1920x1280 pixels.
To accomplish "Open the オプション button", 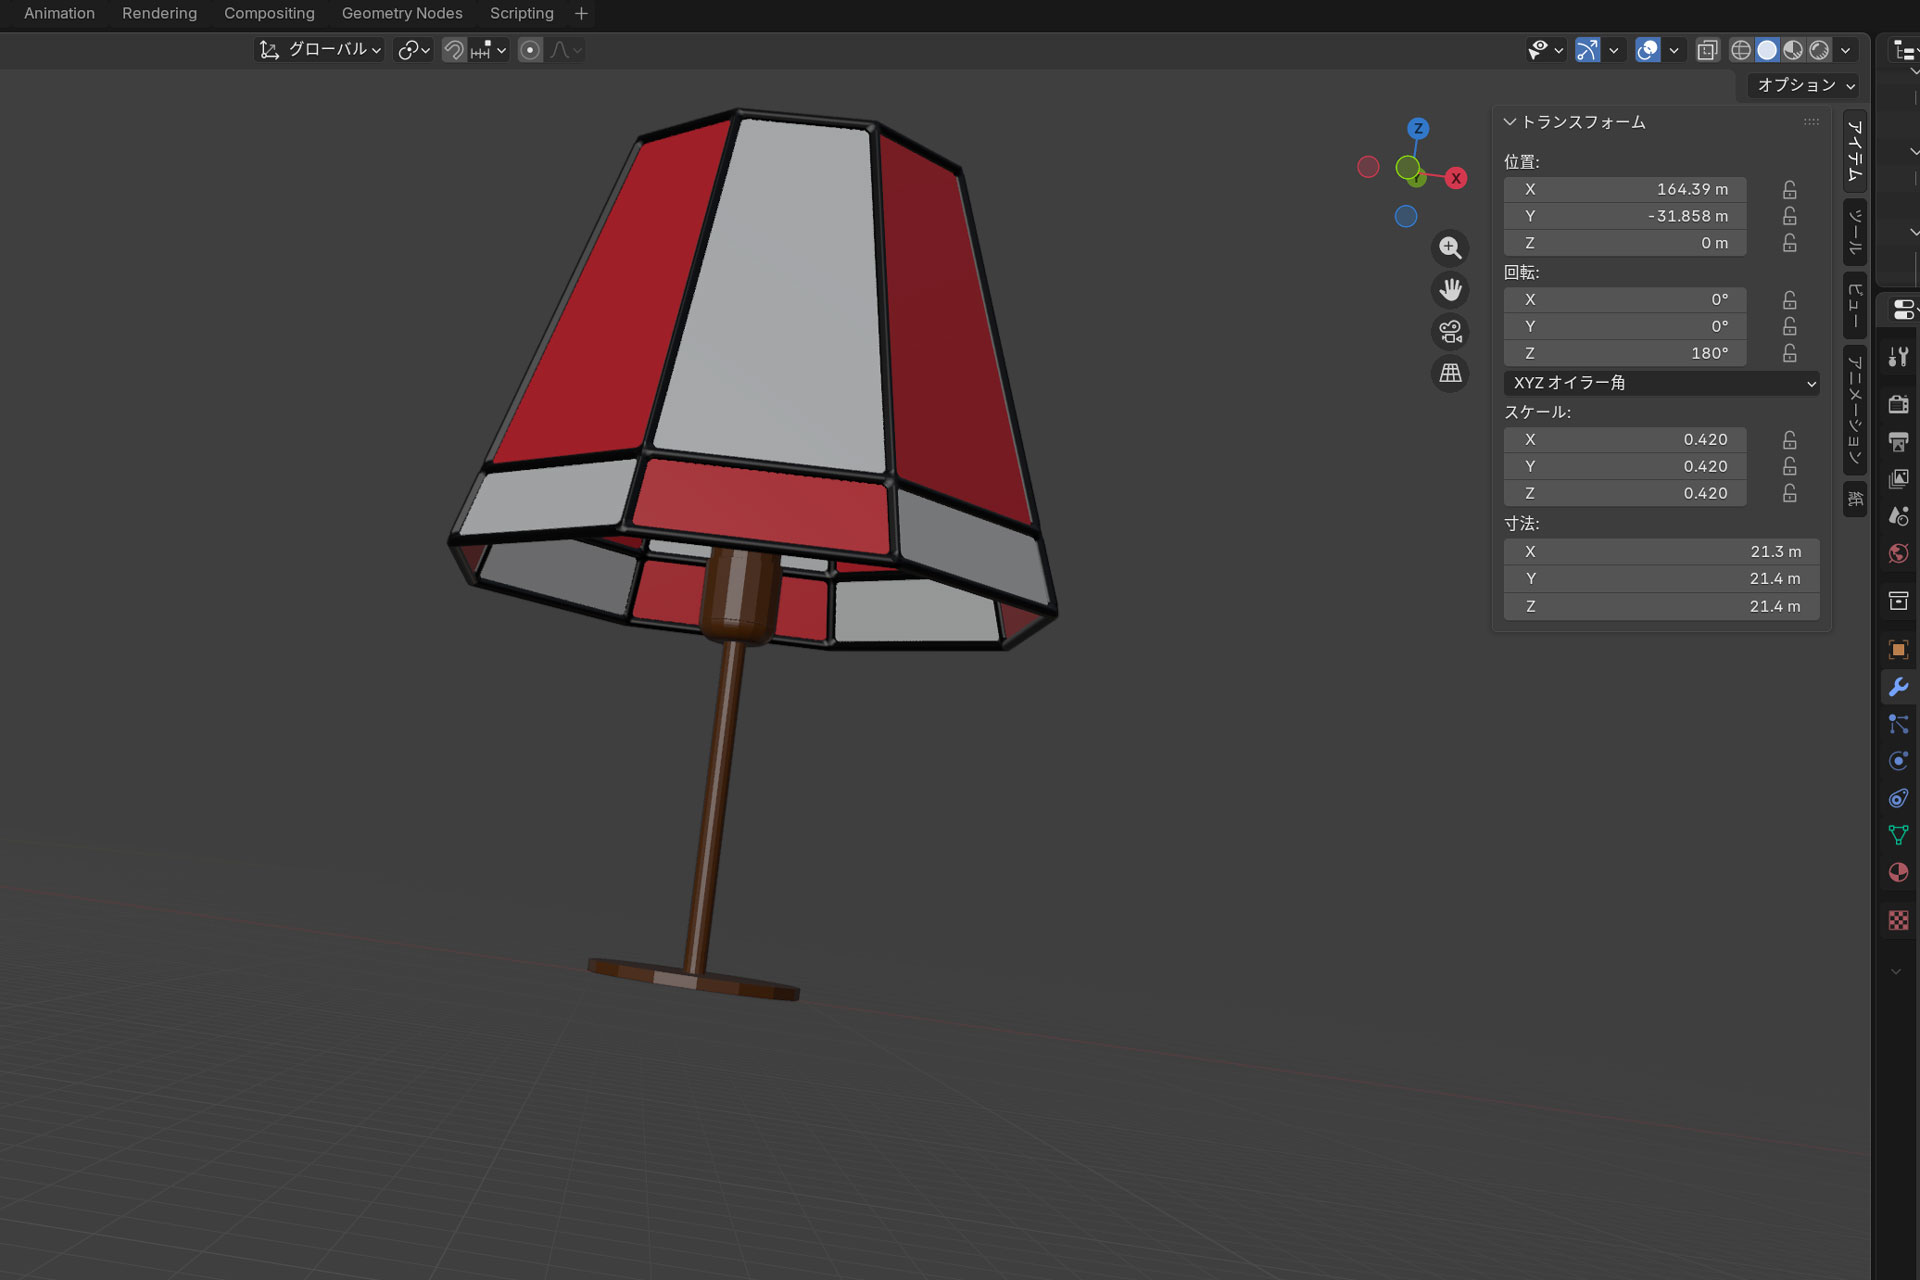I will tap(1805, 85).
